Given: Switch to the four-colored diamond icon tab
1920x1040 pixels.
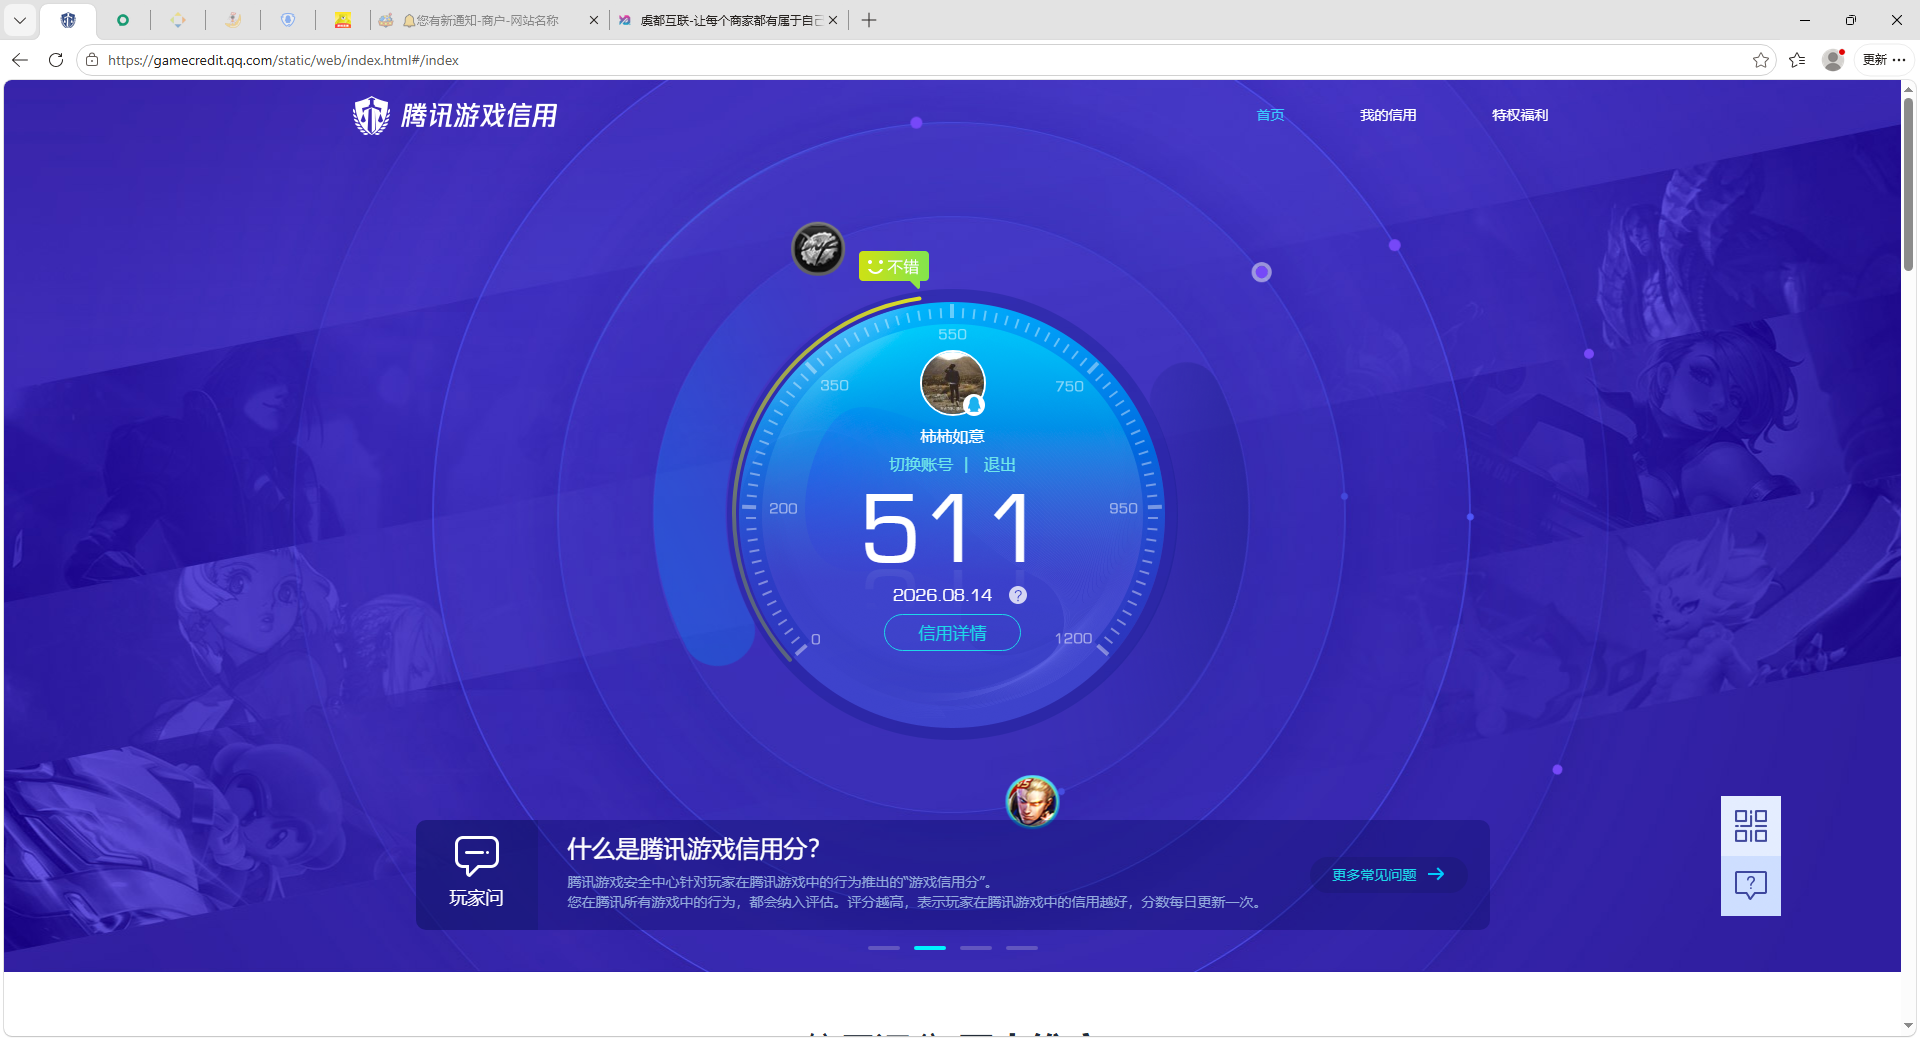Looking at the screenshot, I should pyautogui.click(x=178, y=20).
